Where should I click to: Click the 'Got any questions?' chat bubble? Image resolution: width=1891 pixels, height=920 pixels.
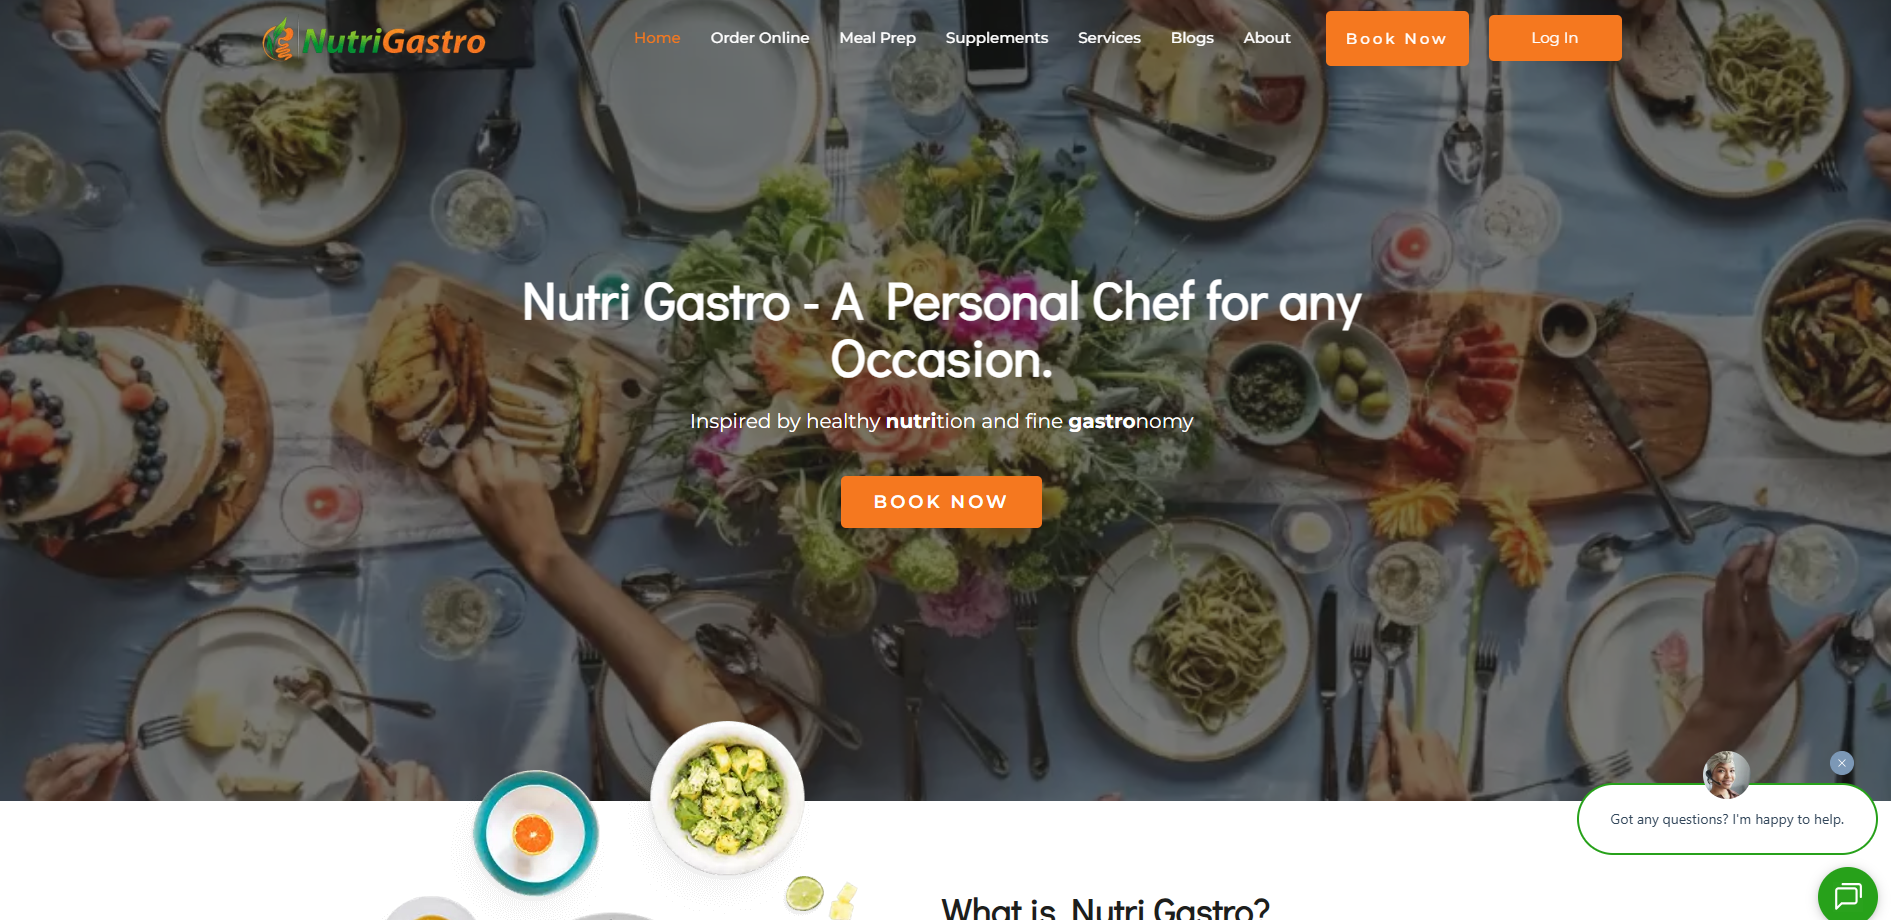pos(1727,819)
